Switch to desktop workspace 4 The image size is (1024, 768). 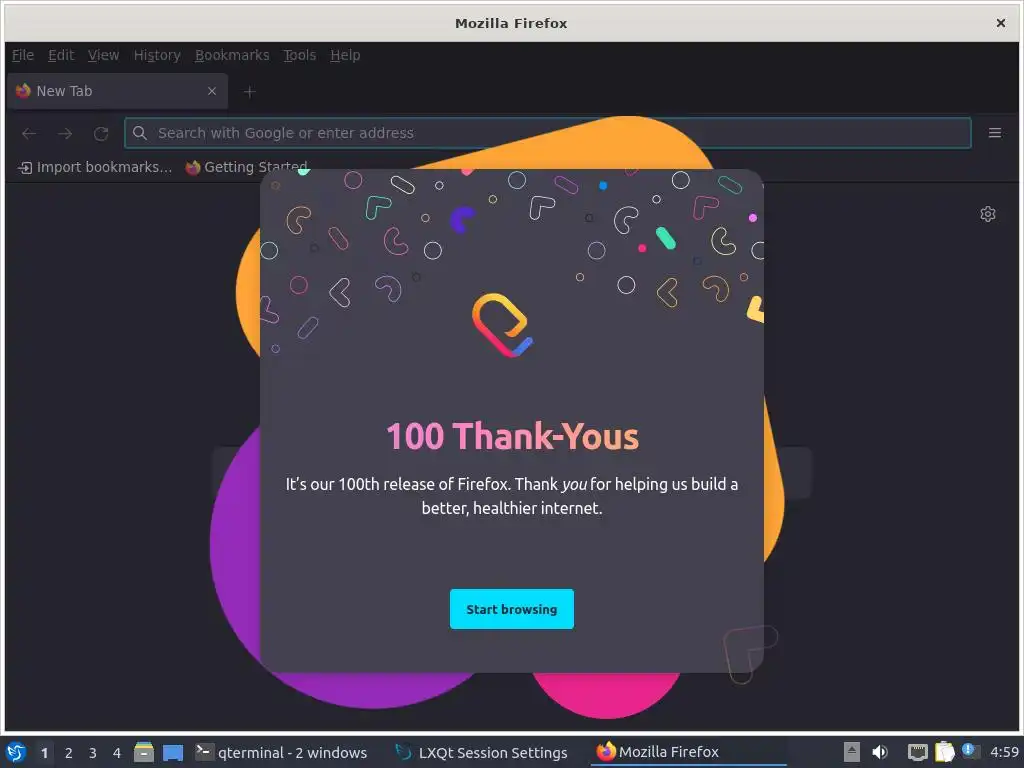[x=117, y=752]
